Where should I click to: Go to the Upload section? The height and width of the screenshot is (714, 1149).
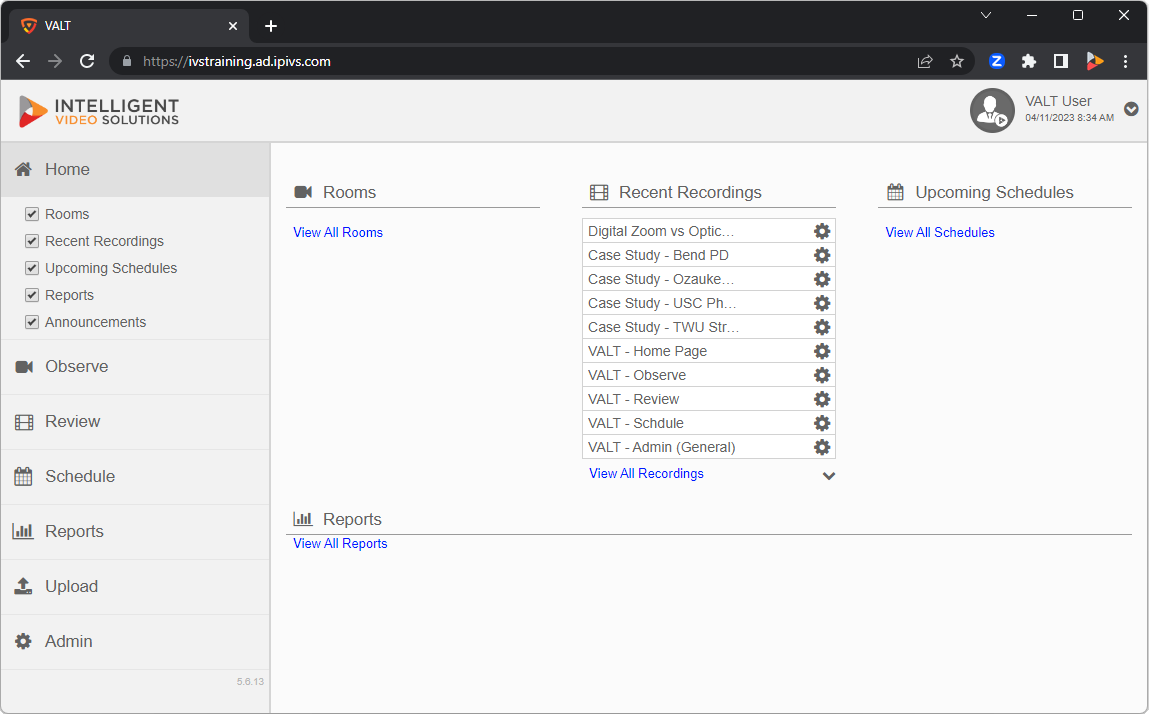point(135,586)
